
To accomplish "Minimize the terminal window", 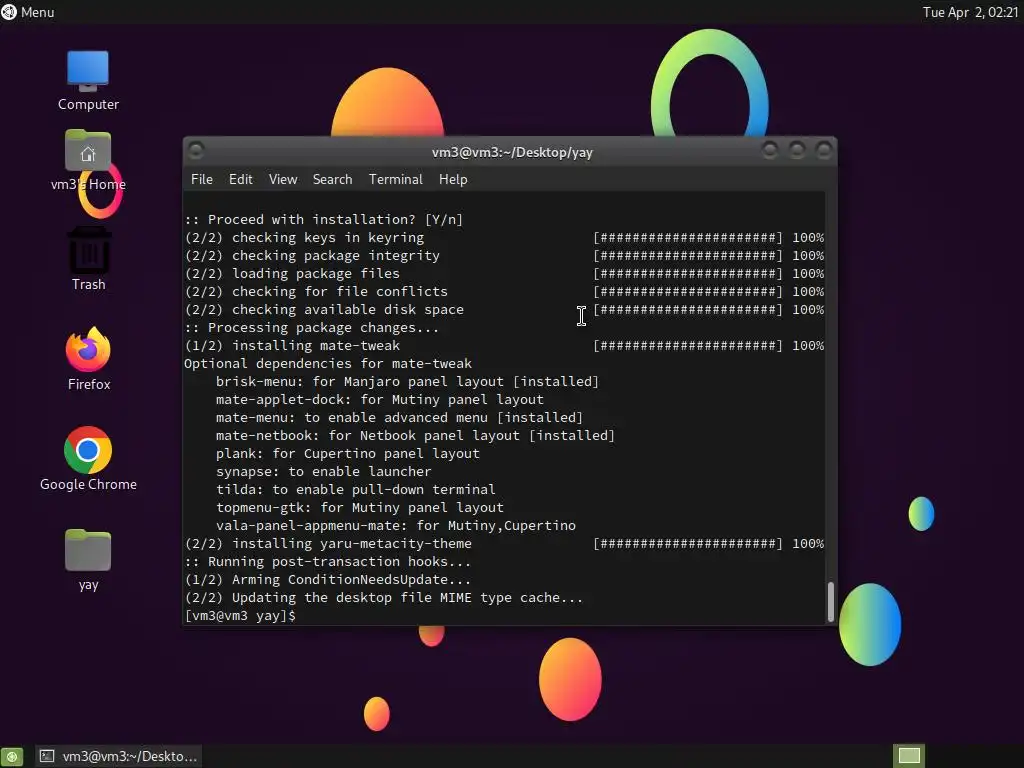I will tap(770, 151).
